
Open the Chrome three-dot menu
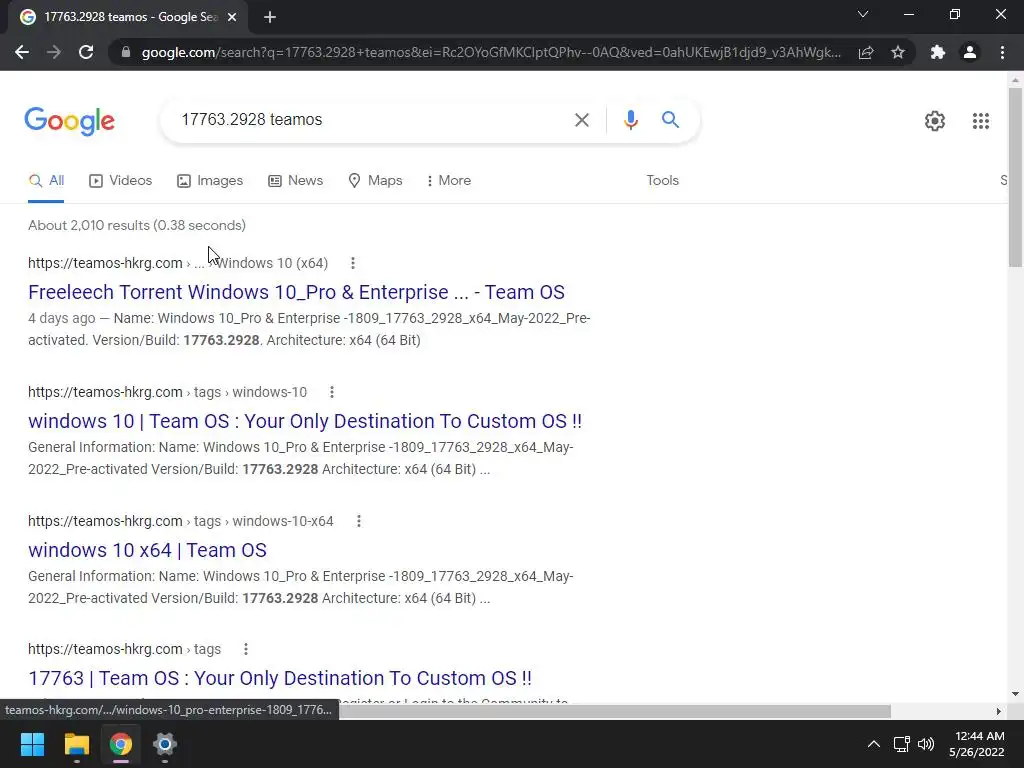tap(1002, 52)
